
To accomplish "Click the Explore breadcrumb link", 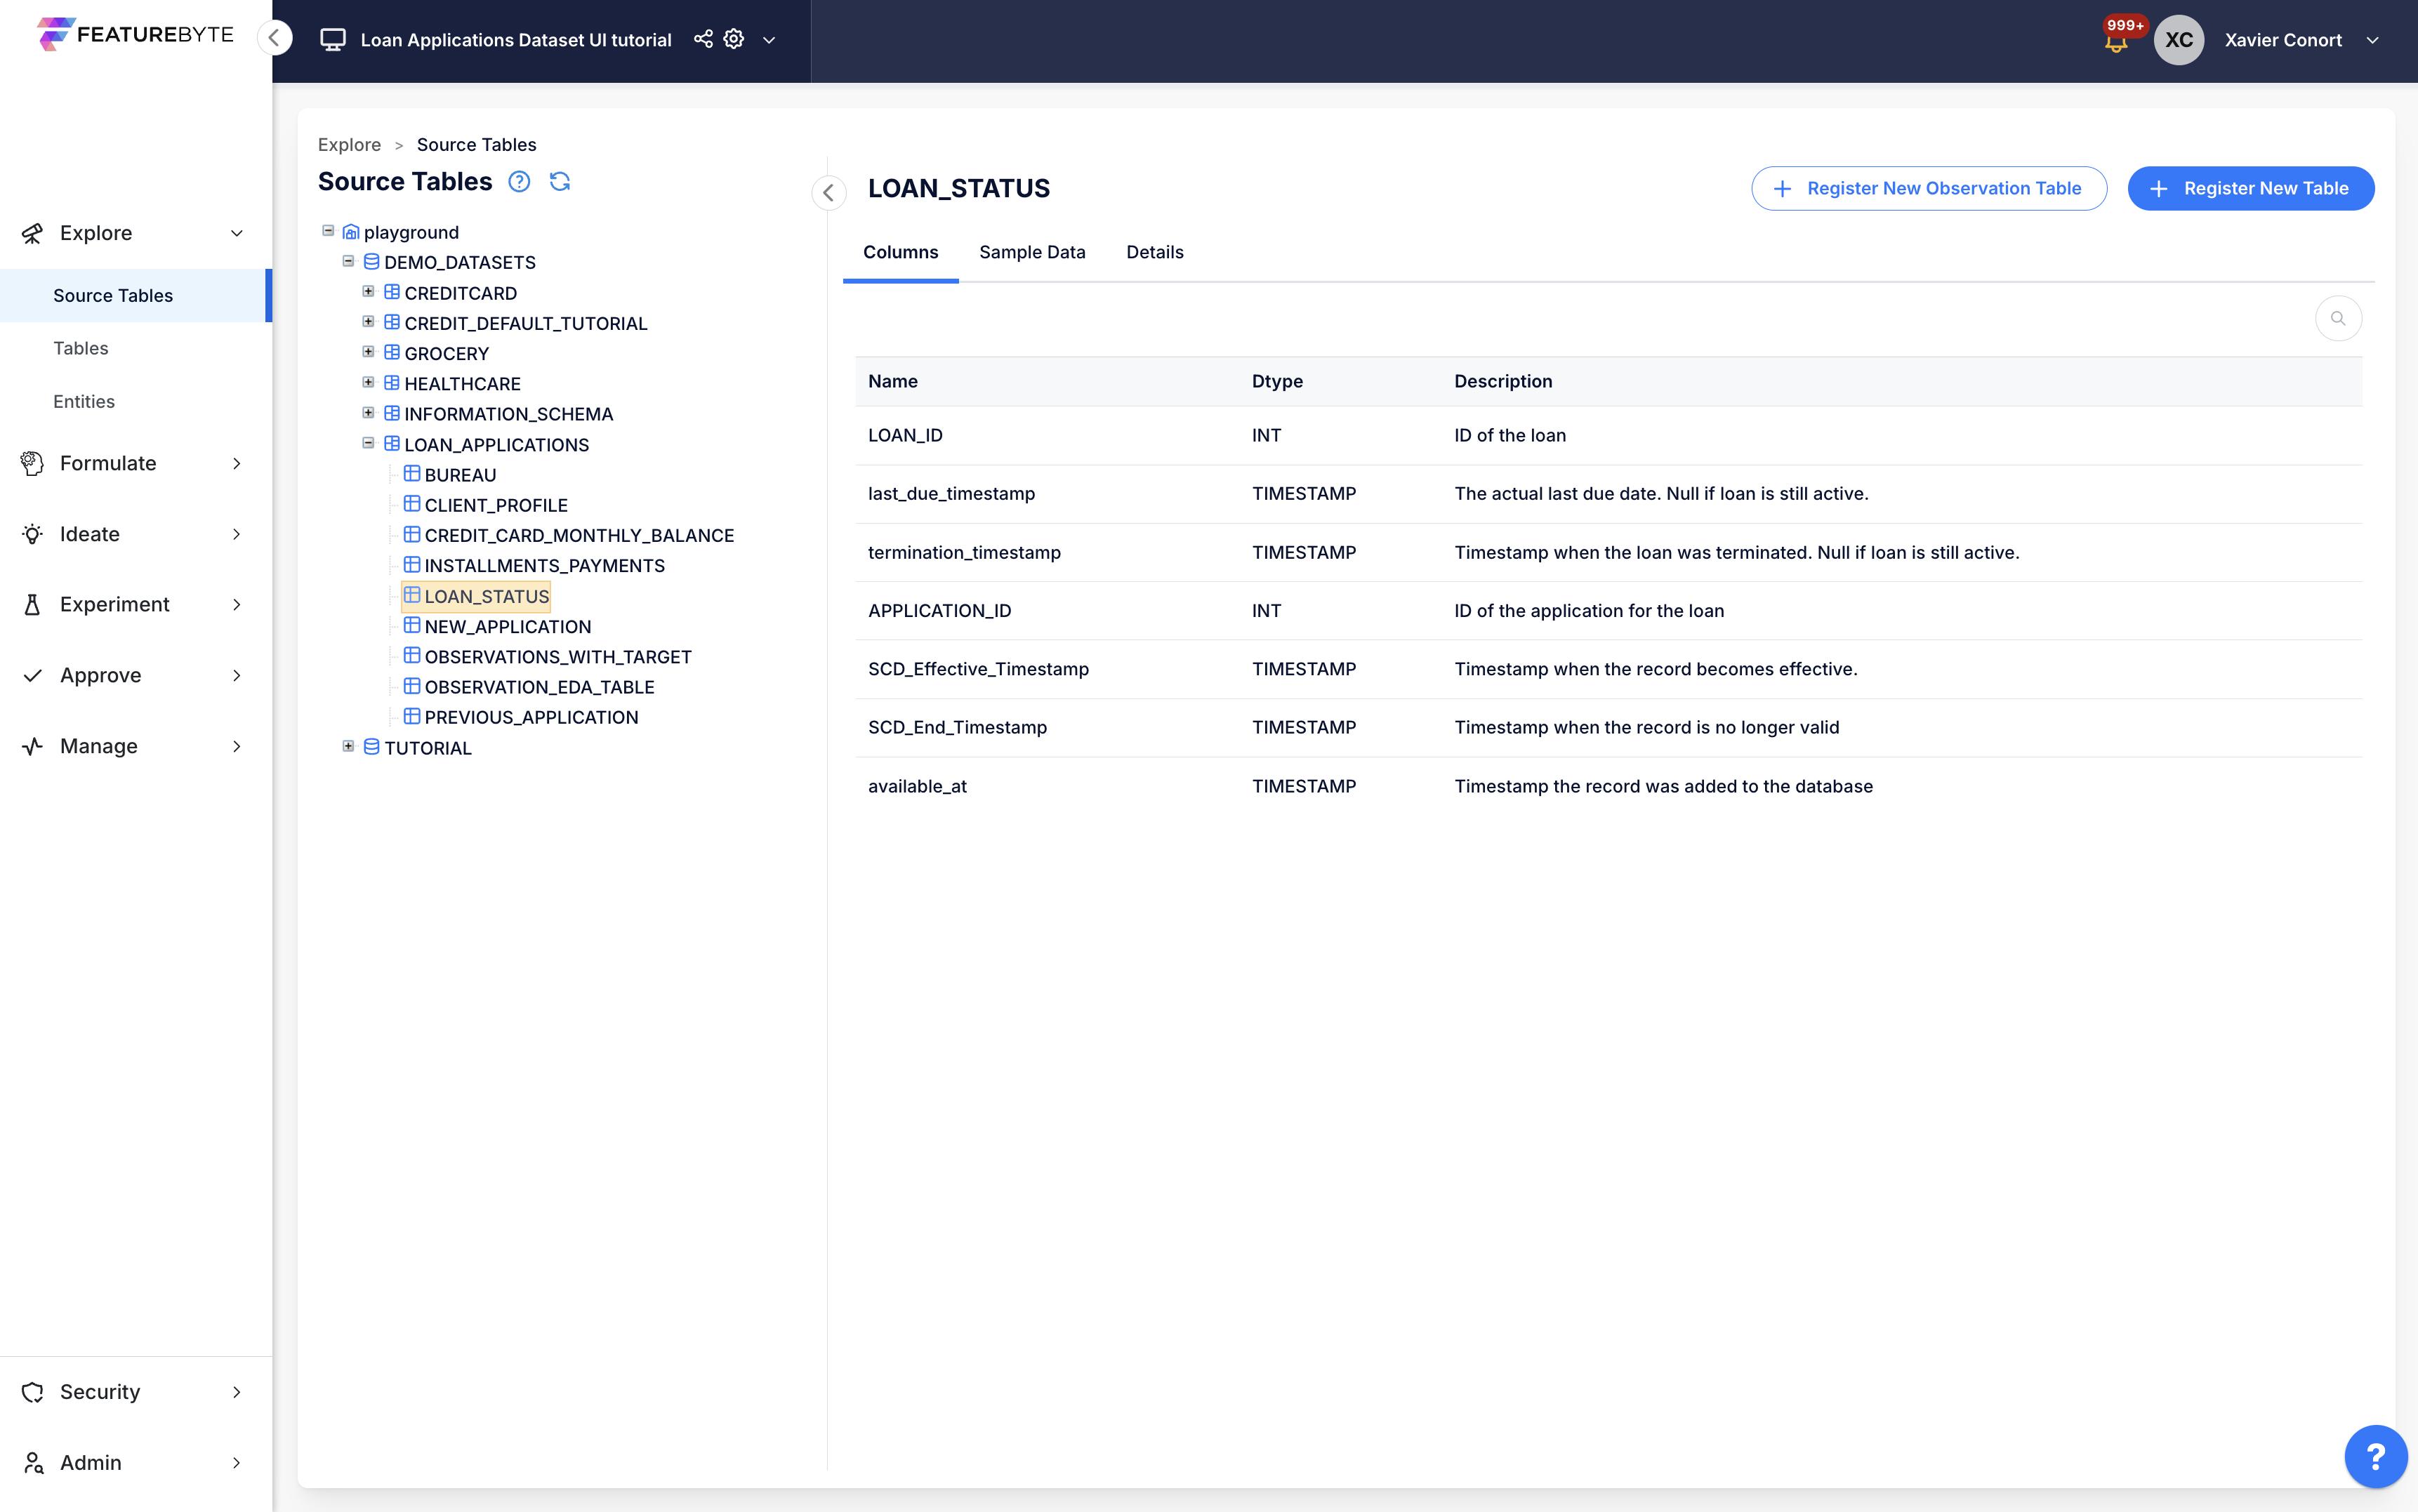I will coord(349,144).
